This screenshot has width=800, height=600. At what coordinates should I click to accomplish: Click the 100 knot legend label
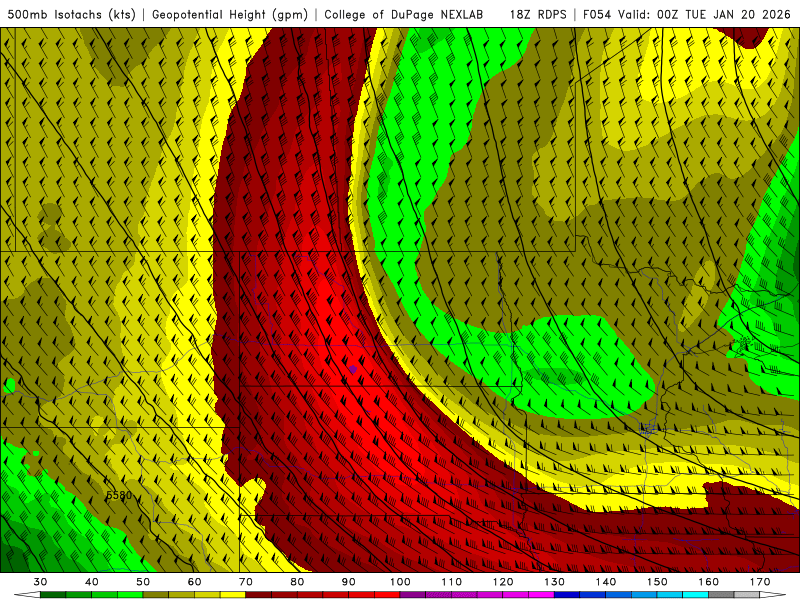[x=400, y=582]
